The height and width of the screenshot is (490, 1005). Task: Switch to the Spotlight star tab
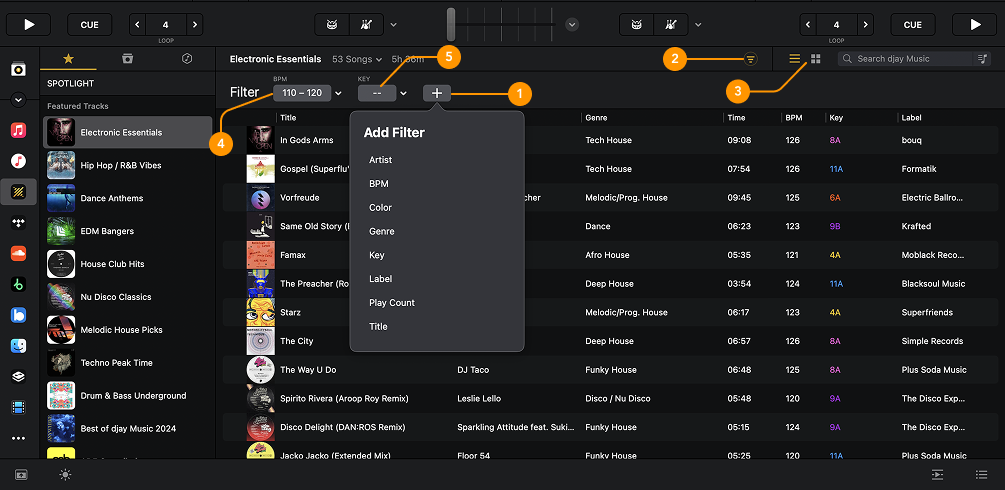coord(69,58)
